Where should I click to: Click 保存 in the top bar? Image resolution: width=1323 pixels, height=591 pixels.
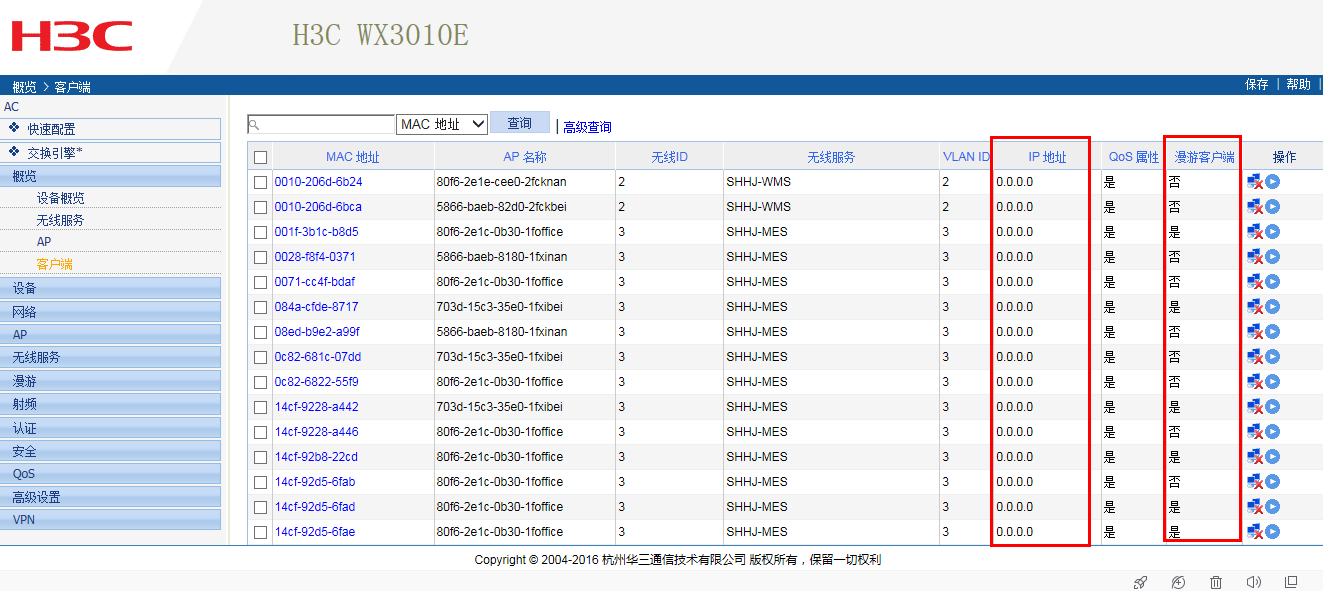[1257, 85]
